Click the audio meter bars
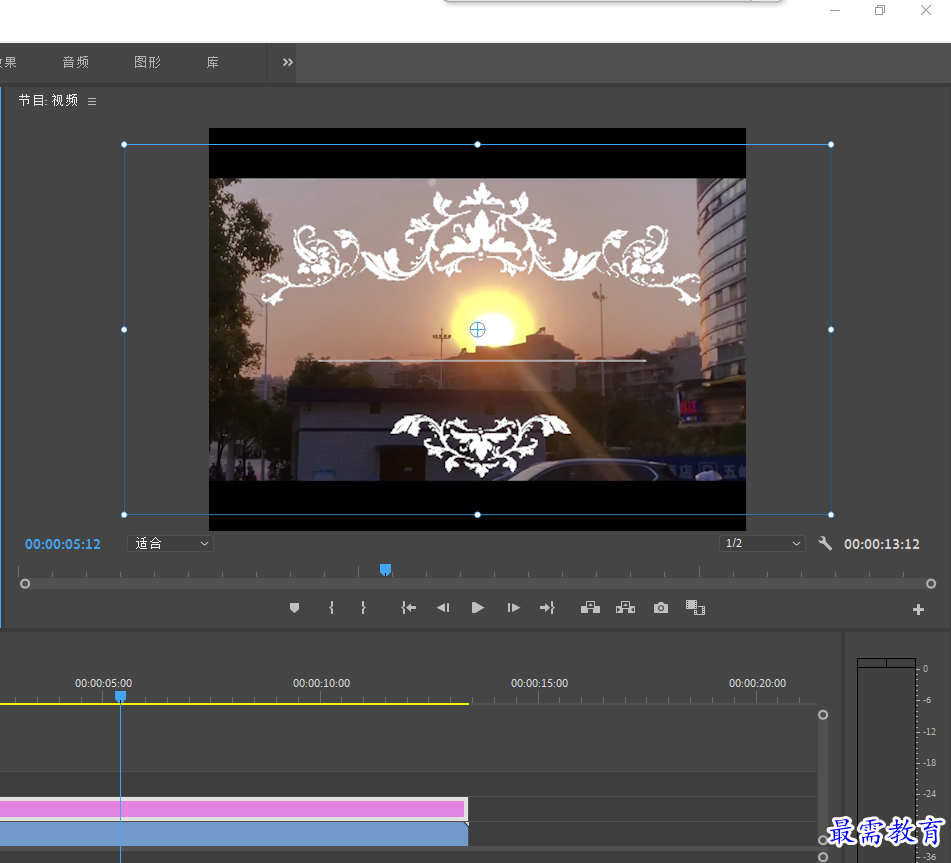The width and height of the screenshot is (951, 863). pyautogui.click(x=886, y=761)
